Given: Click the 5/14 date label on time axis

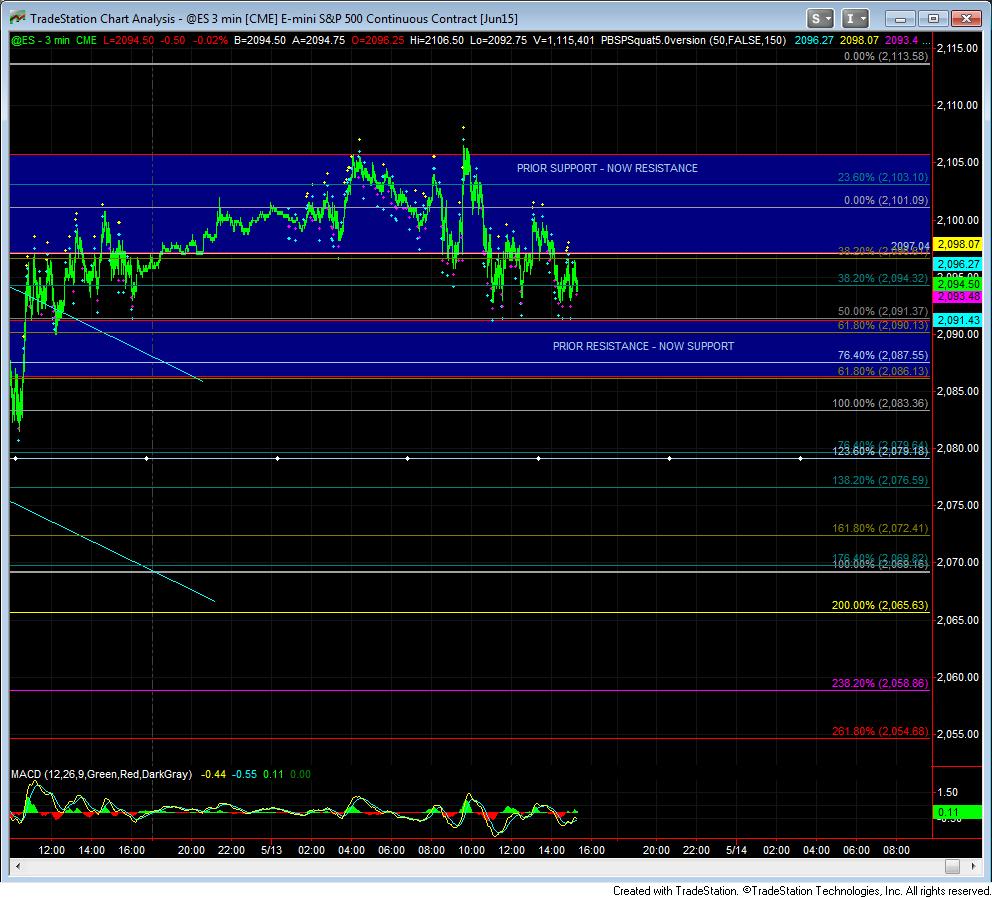Looking at the screenshot, I should pyautogui.click(x=736, y=850).
